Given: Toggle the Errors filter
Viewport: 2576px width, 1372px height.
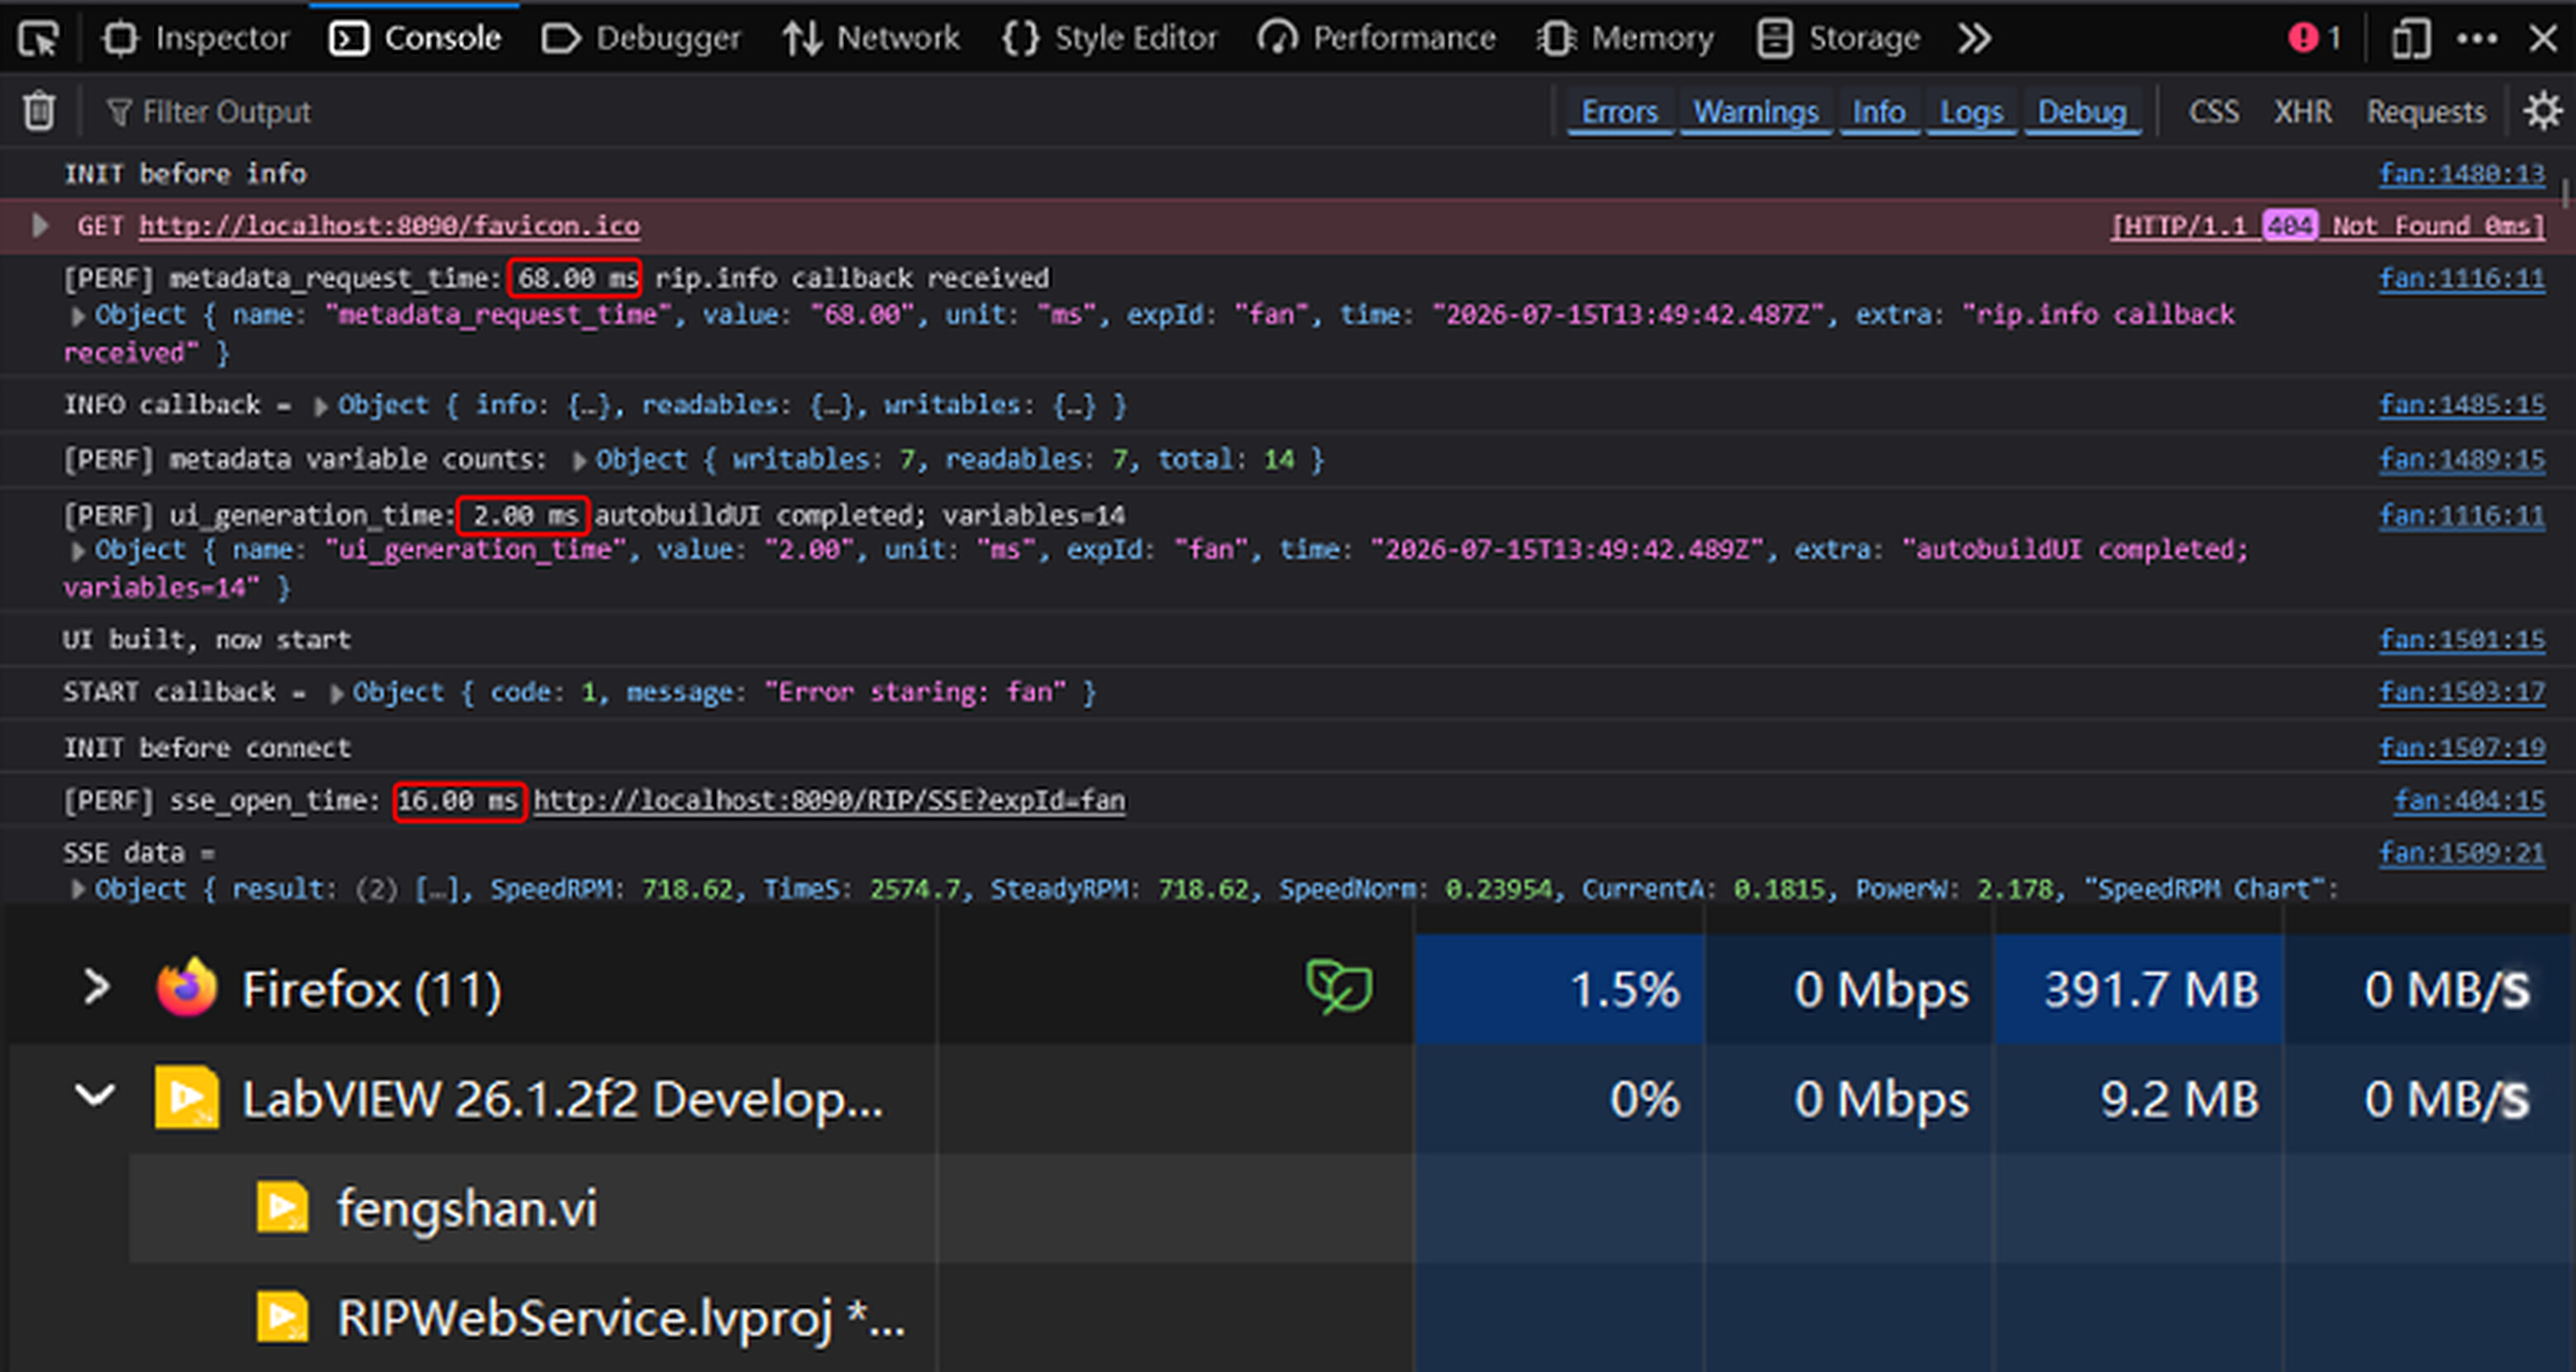Looking at the screenshot, I should point(1619,112).
